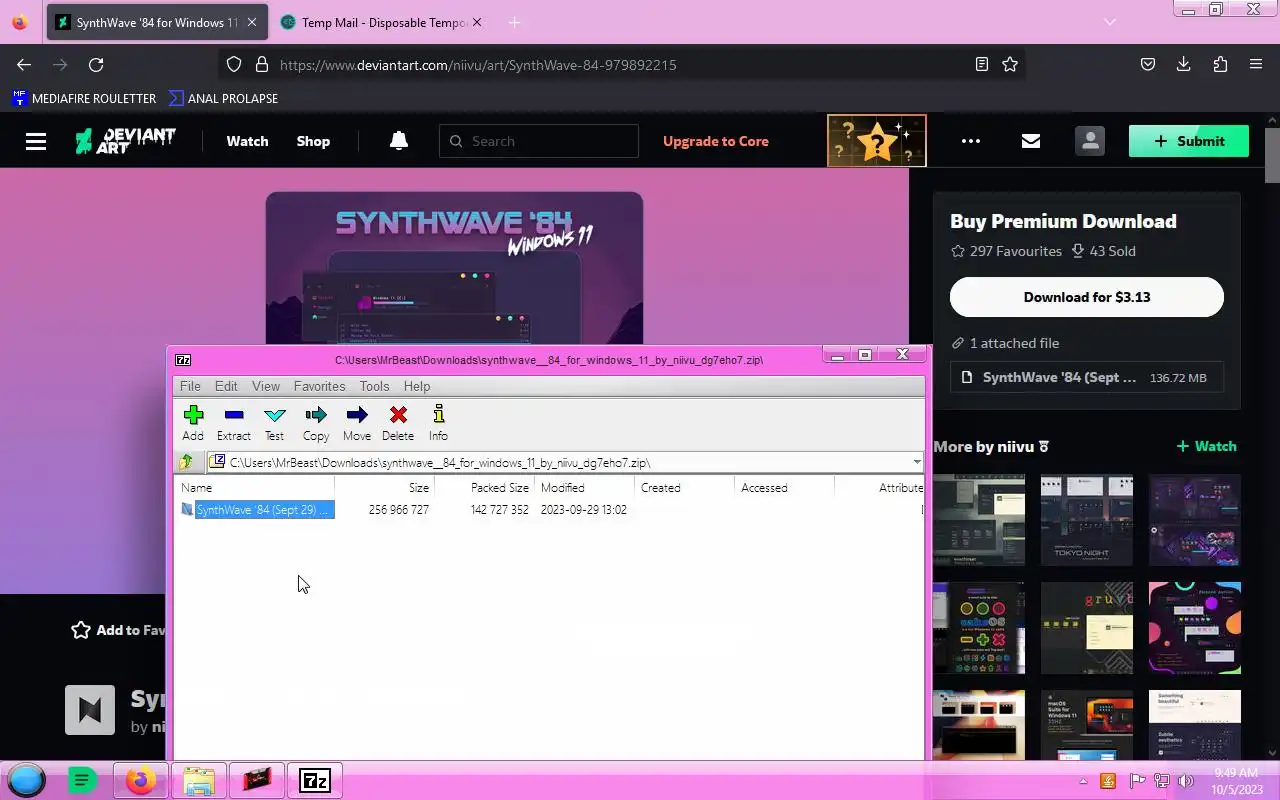1280x800 pixels.
Task: Open the Tools menu in 7-Zip
Action: coord(374,386)
